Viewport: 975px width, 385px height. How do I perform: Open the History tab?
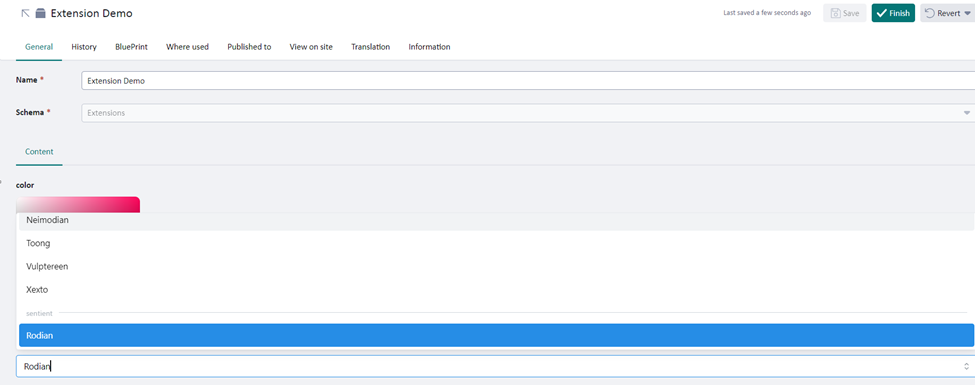(84, 47)
